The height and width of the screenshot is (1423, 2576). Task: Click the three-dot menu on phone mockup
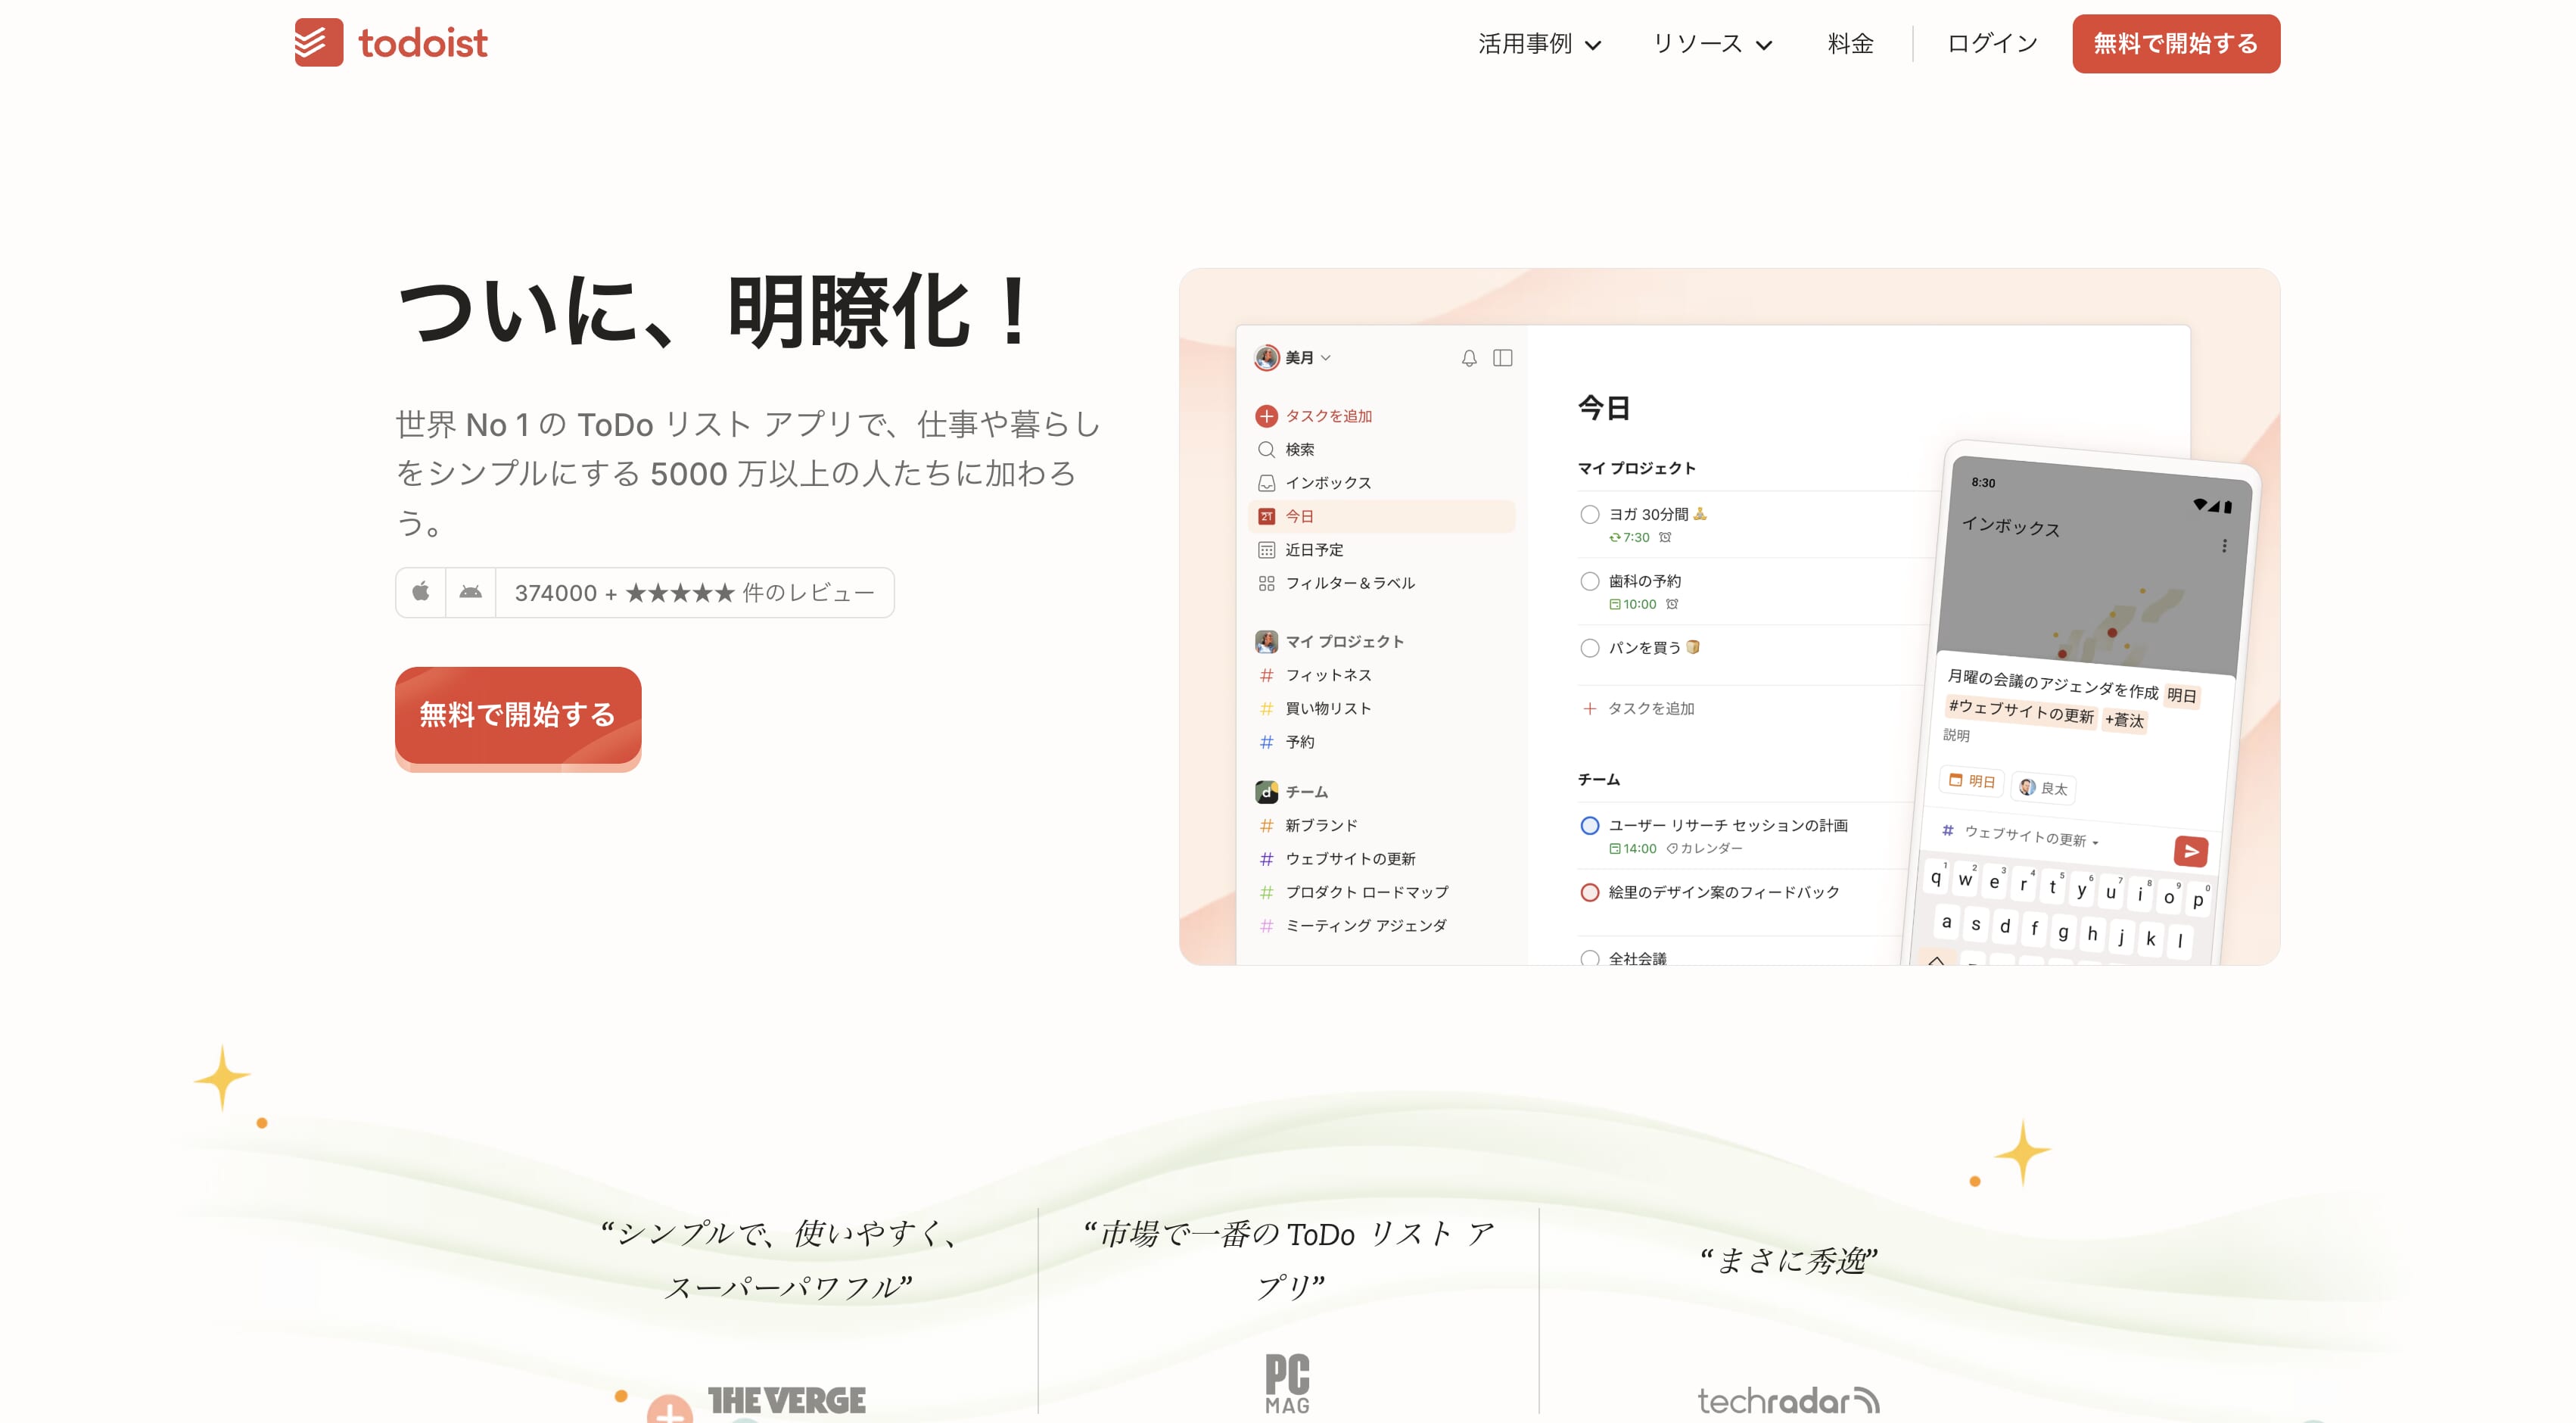click(x=2223, y=546)
